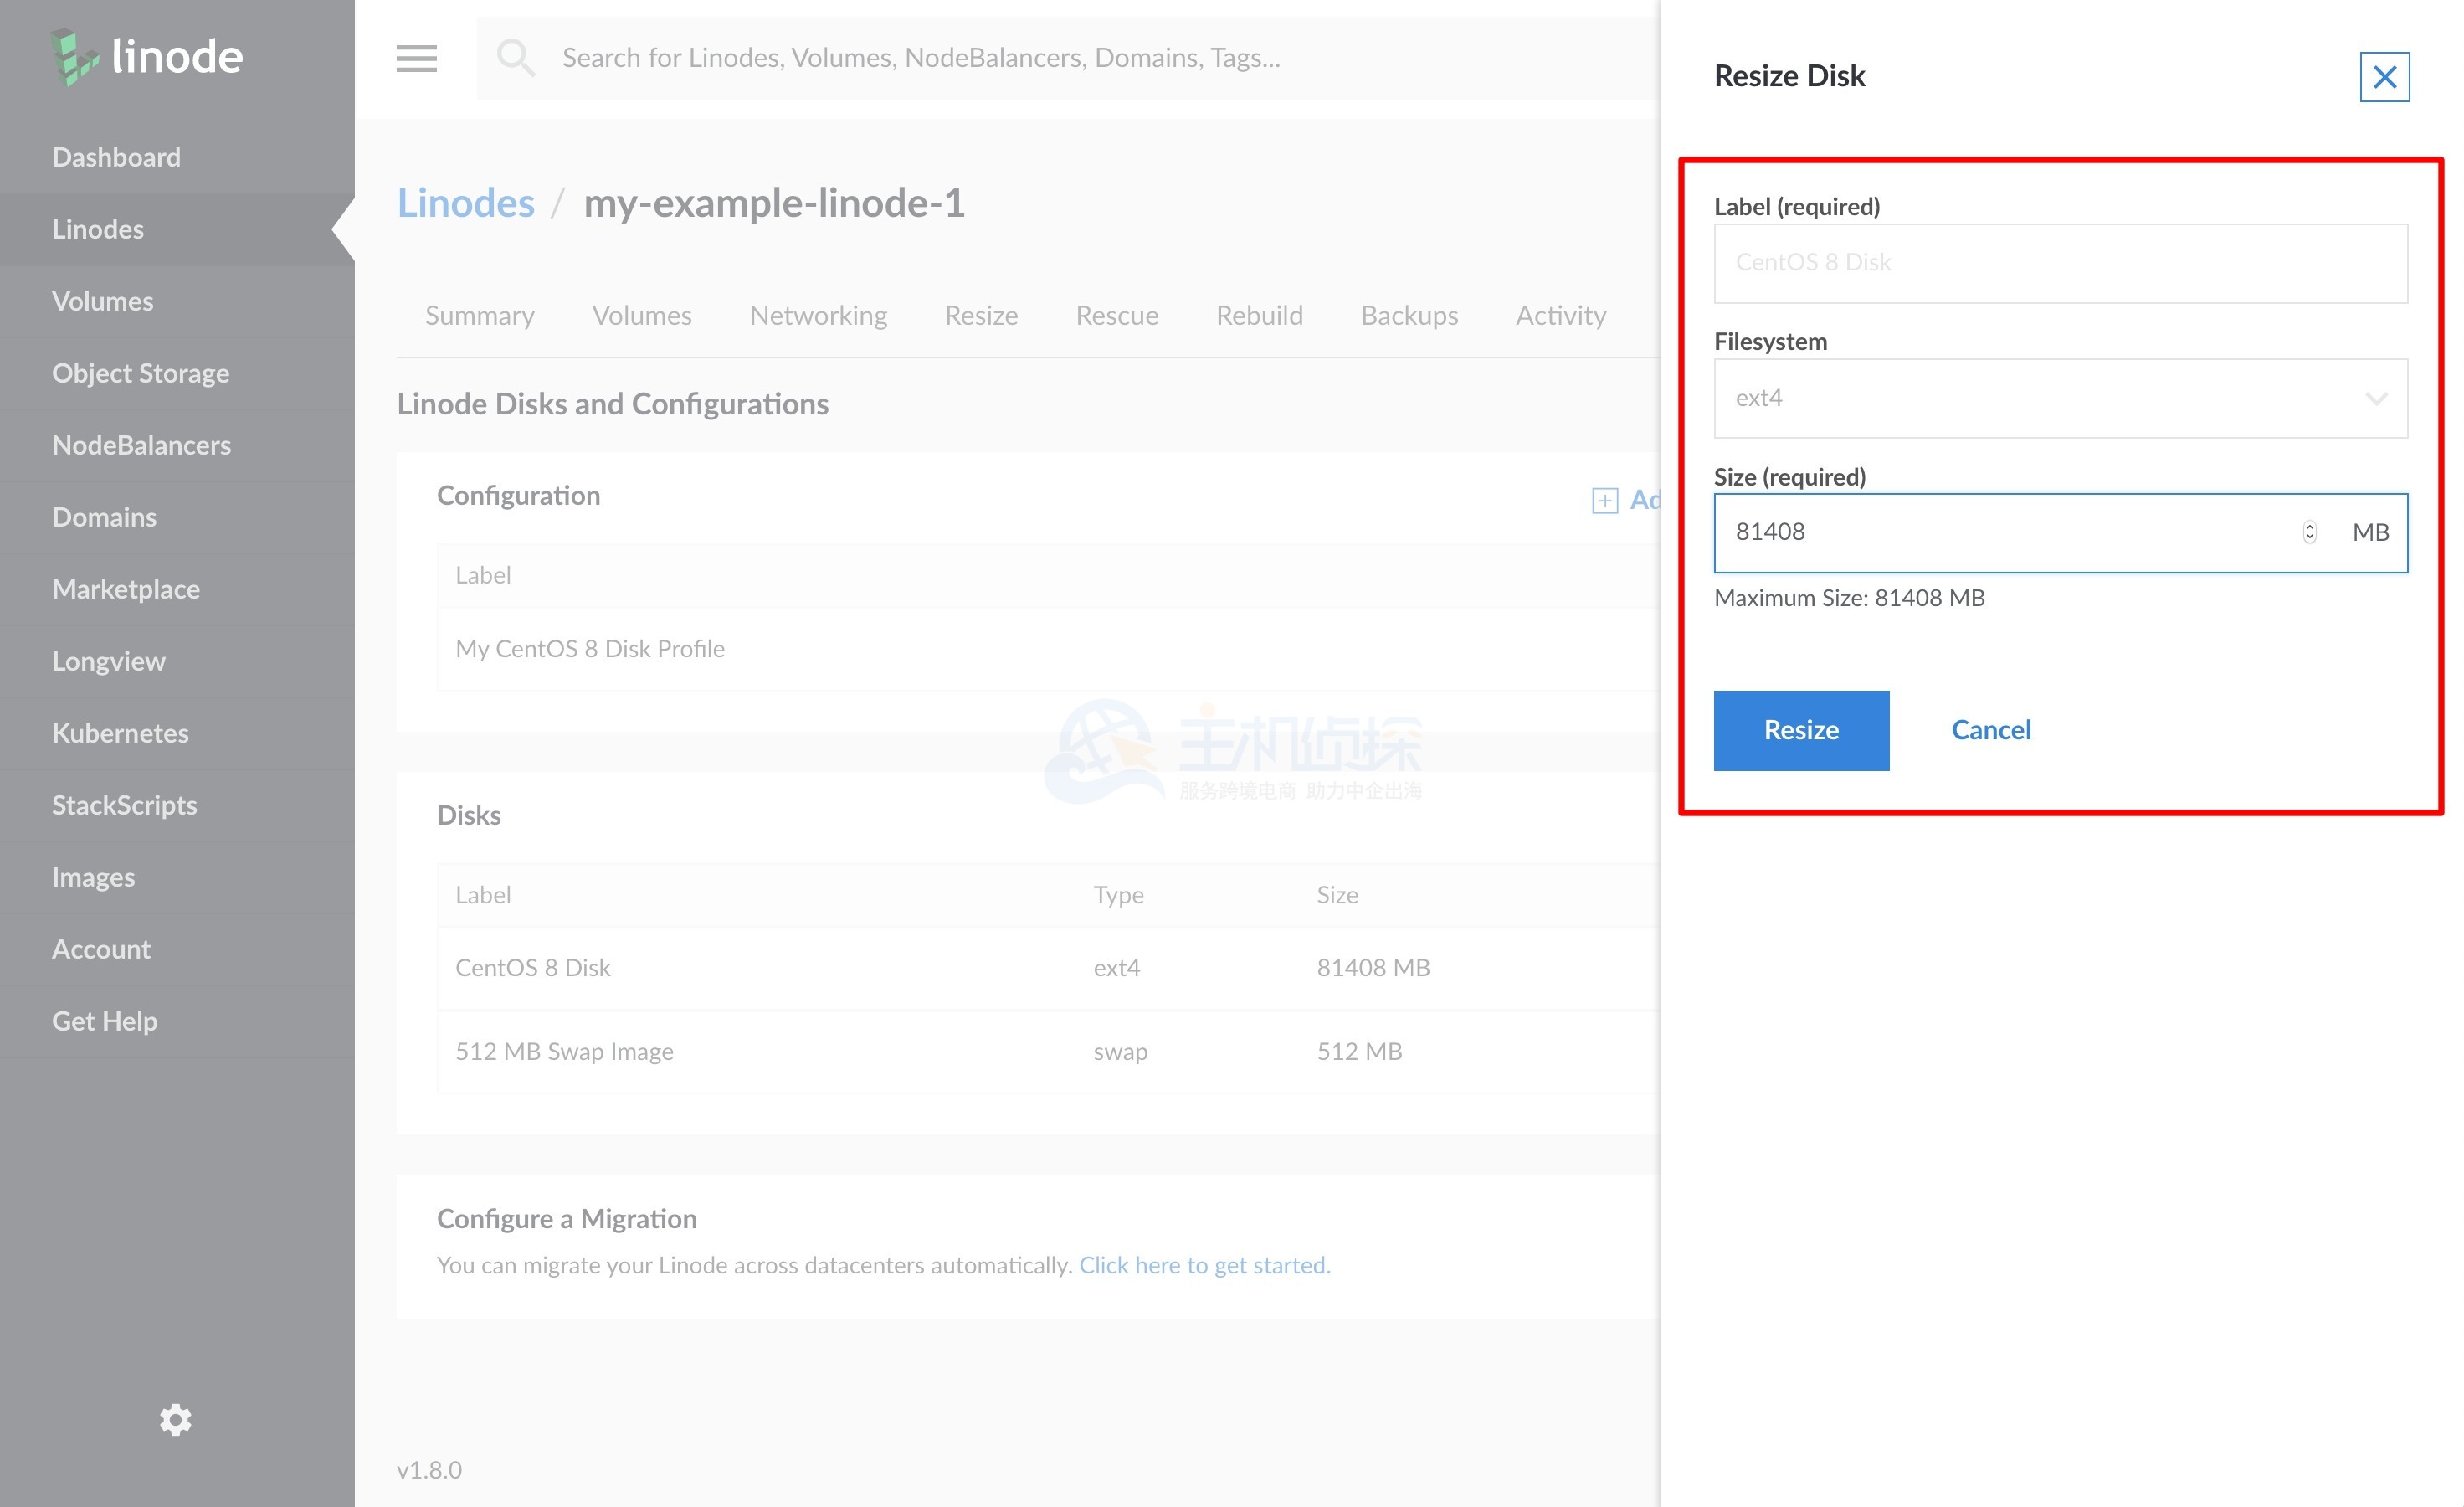Toggle the hamburger menu icon
Screen dimensions: 2464x1507
[416, 58]
